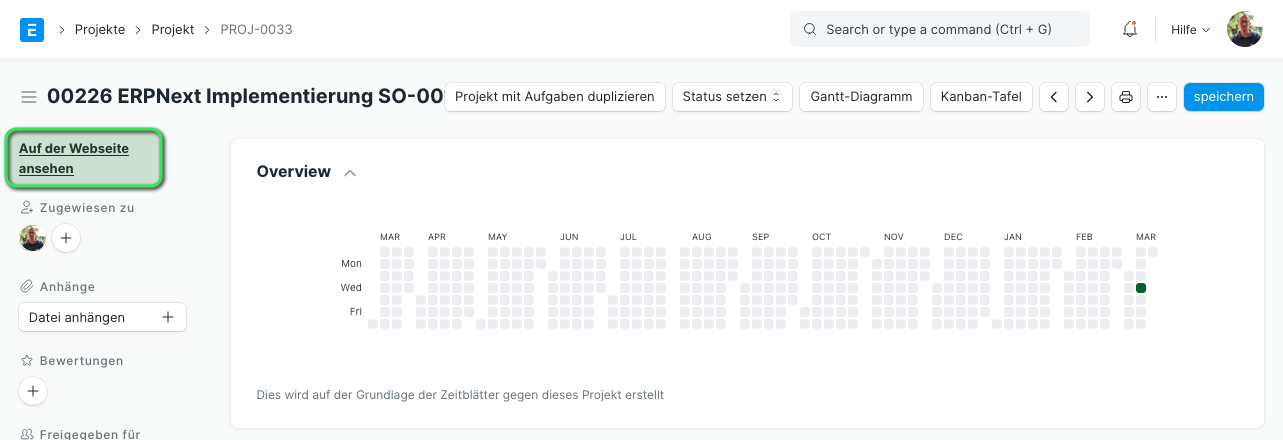The height and width of the screenshot is (440, 1283).
Task: Click PROJ-0033 breadcrumb
Action: click(x=256, y=30)
